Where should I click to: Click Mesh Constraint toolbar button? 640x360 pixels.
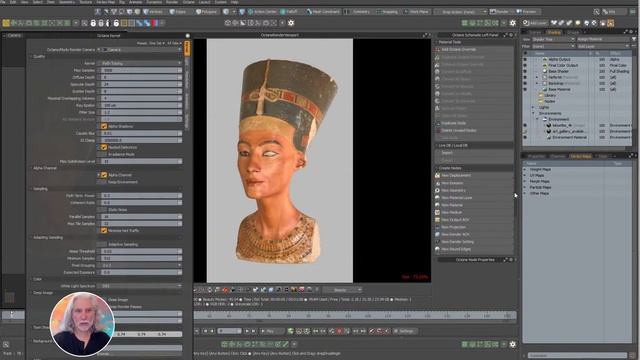pos(323,12)
